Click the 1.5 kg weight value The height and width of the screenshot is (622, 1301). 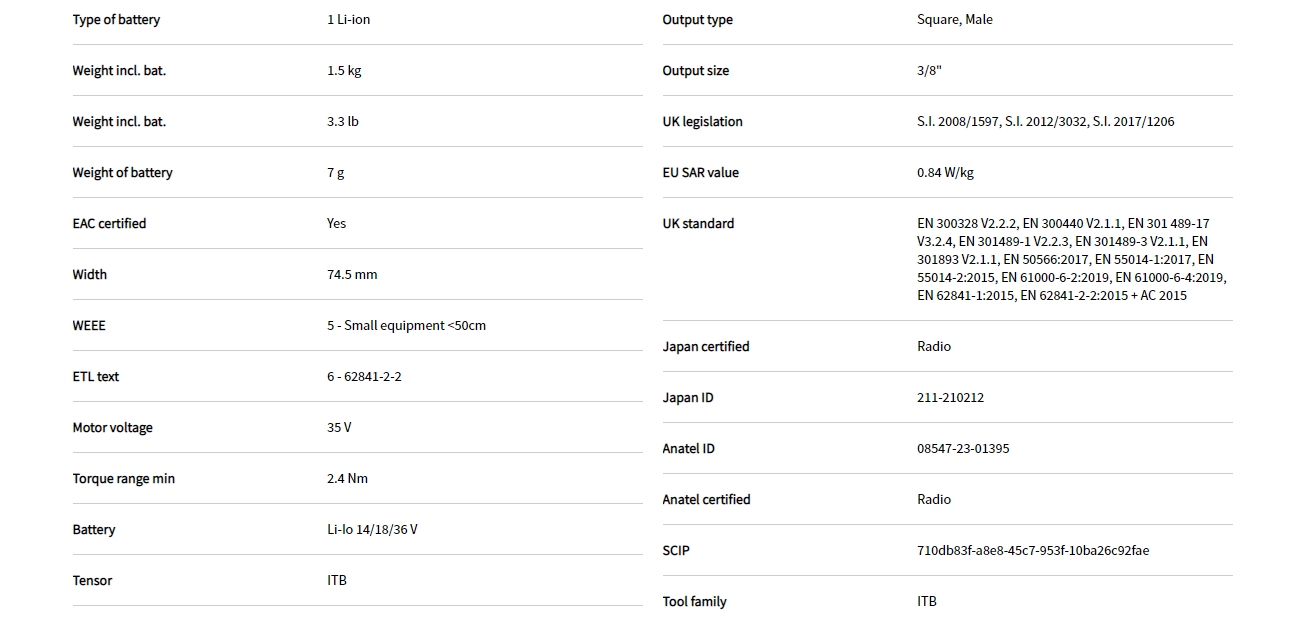[344, 70]
